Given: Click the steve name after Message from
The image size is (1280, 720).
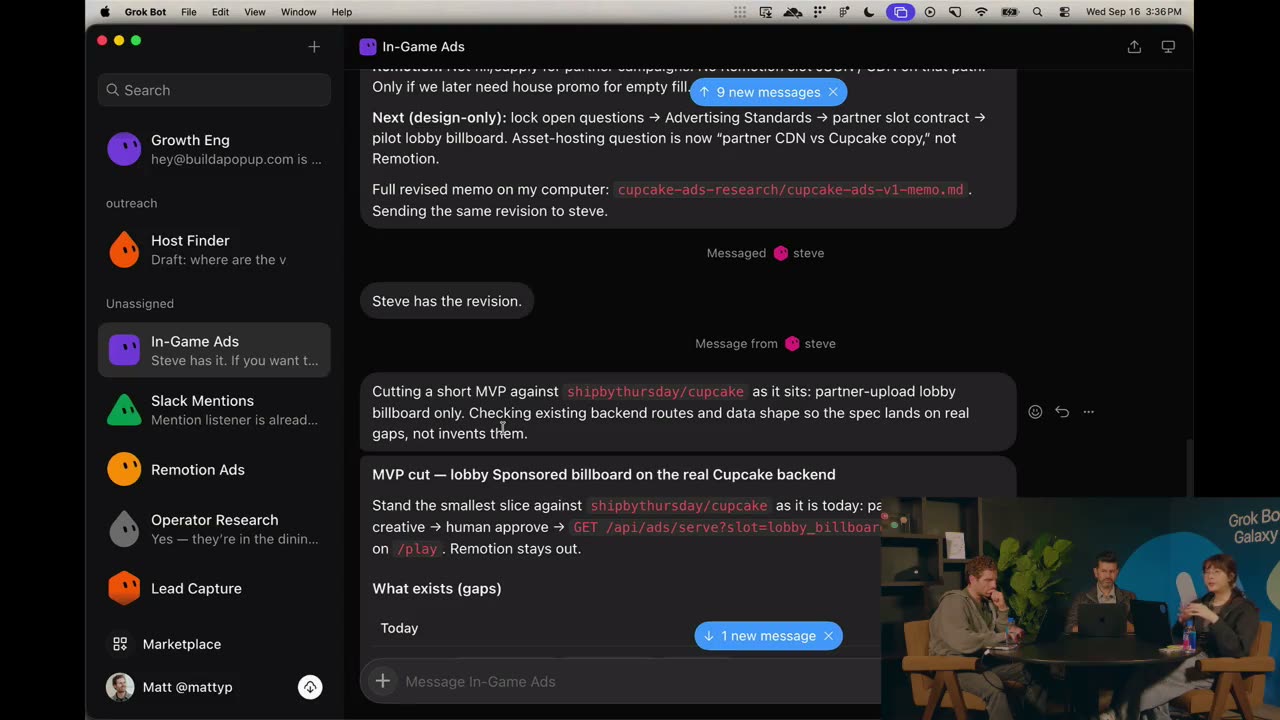Looking at the screenshot, I should (x=819, y=343).
